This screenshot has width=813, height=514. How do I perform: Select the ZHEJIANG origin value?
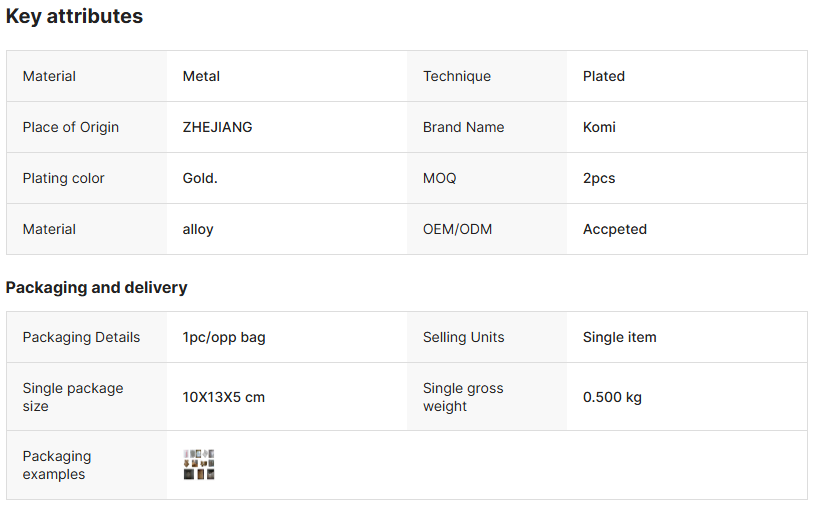click(x=217, y=127)
